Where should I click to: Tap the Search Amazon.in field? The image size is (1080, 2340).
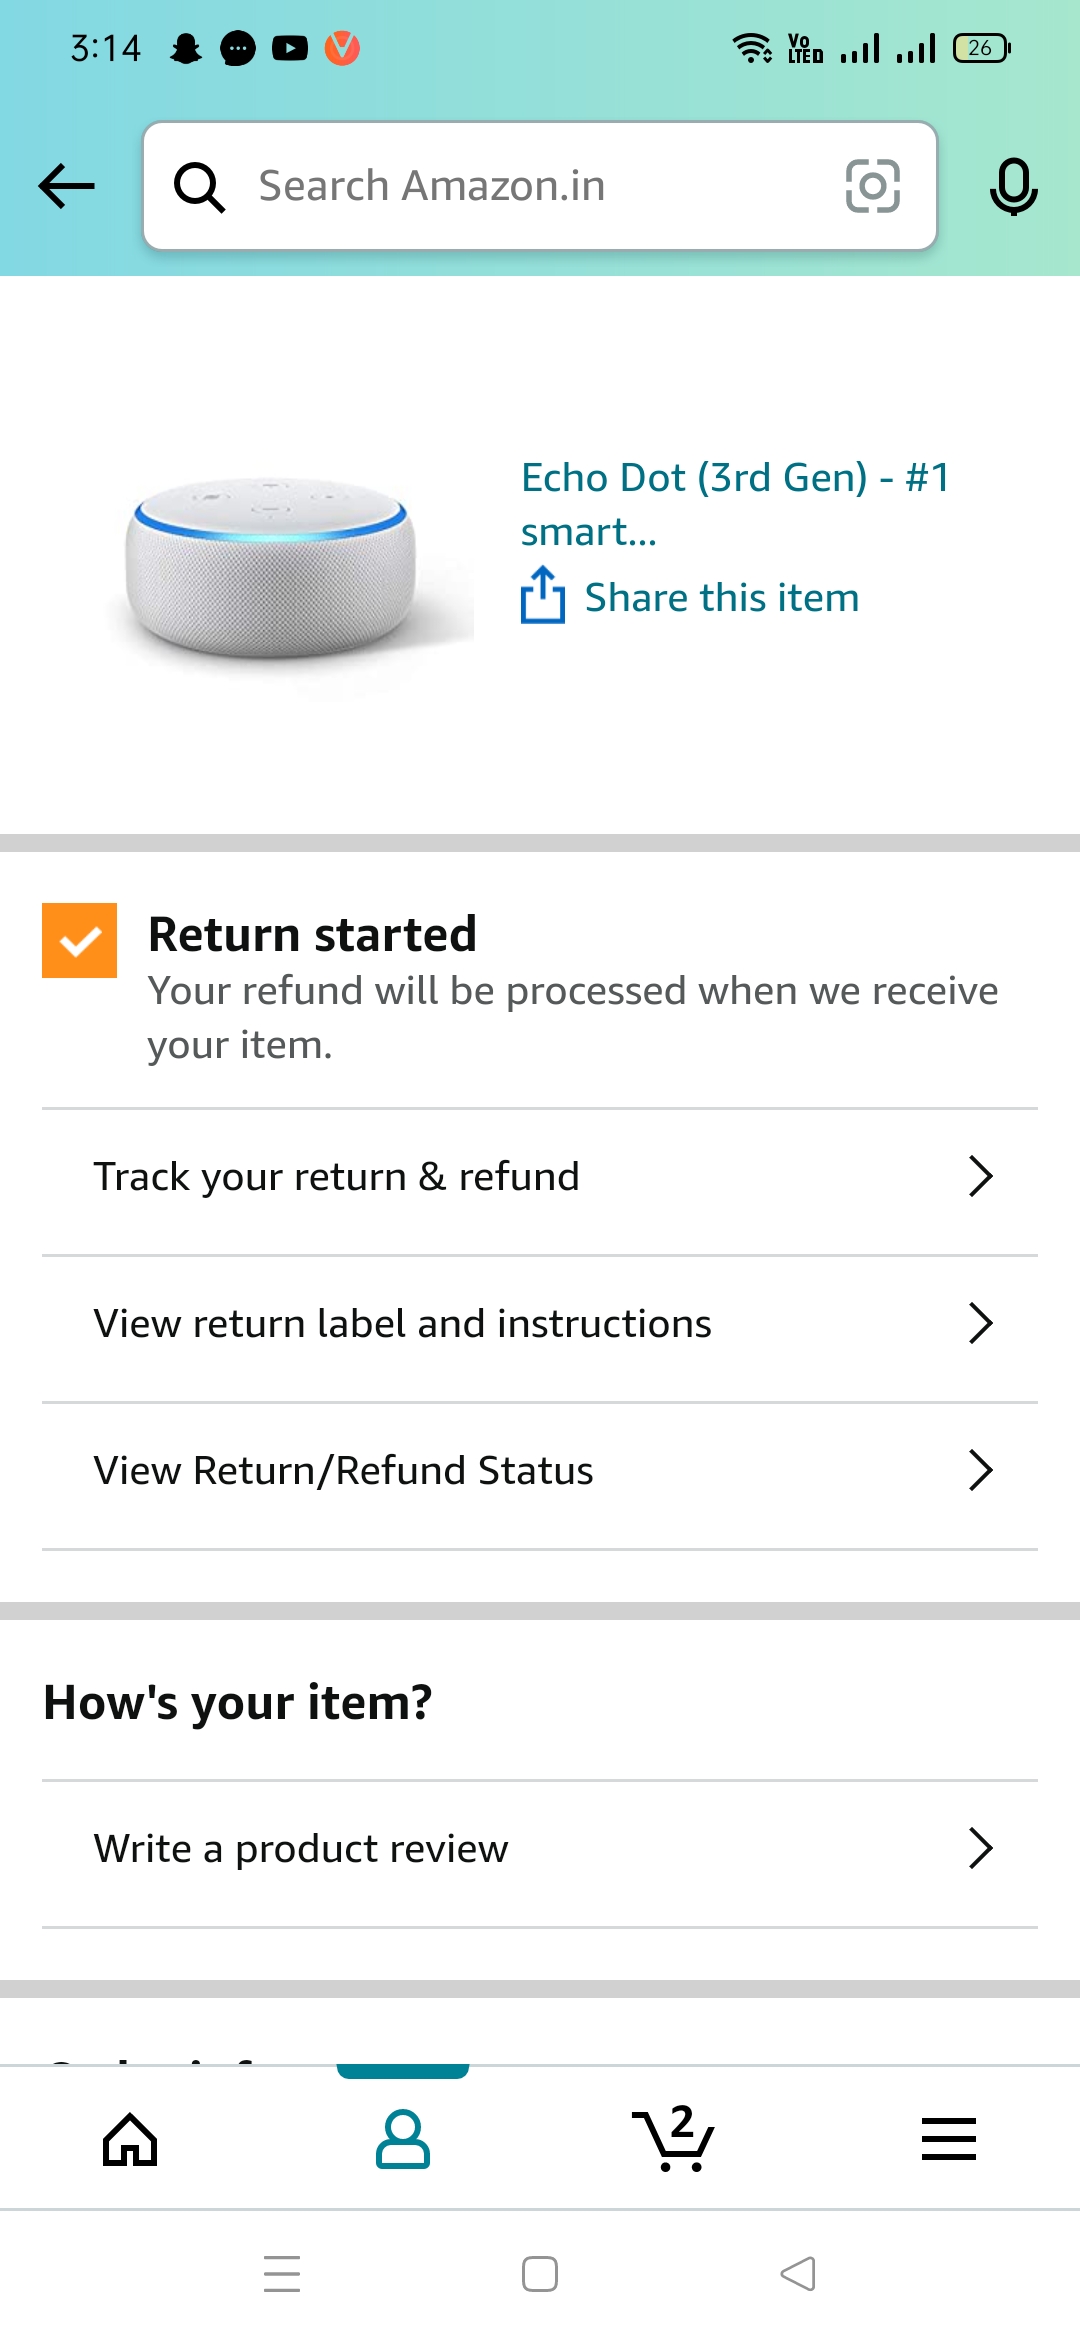(x=540, y=186)
